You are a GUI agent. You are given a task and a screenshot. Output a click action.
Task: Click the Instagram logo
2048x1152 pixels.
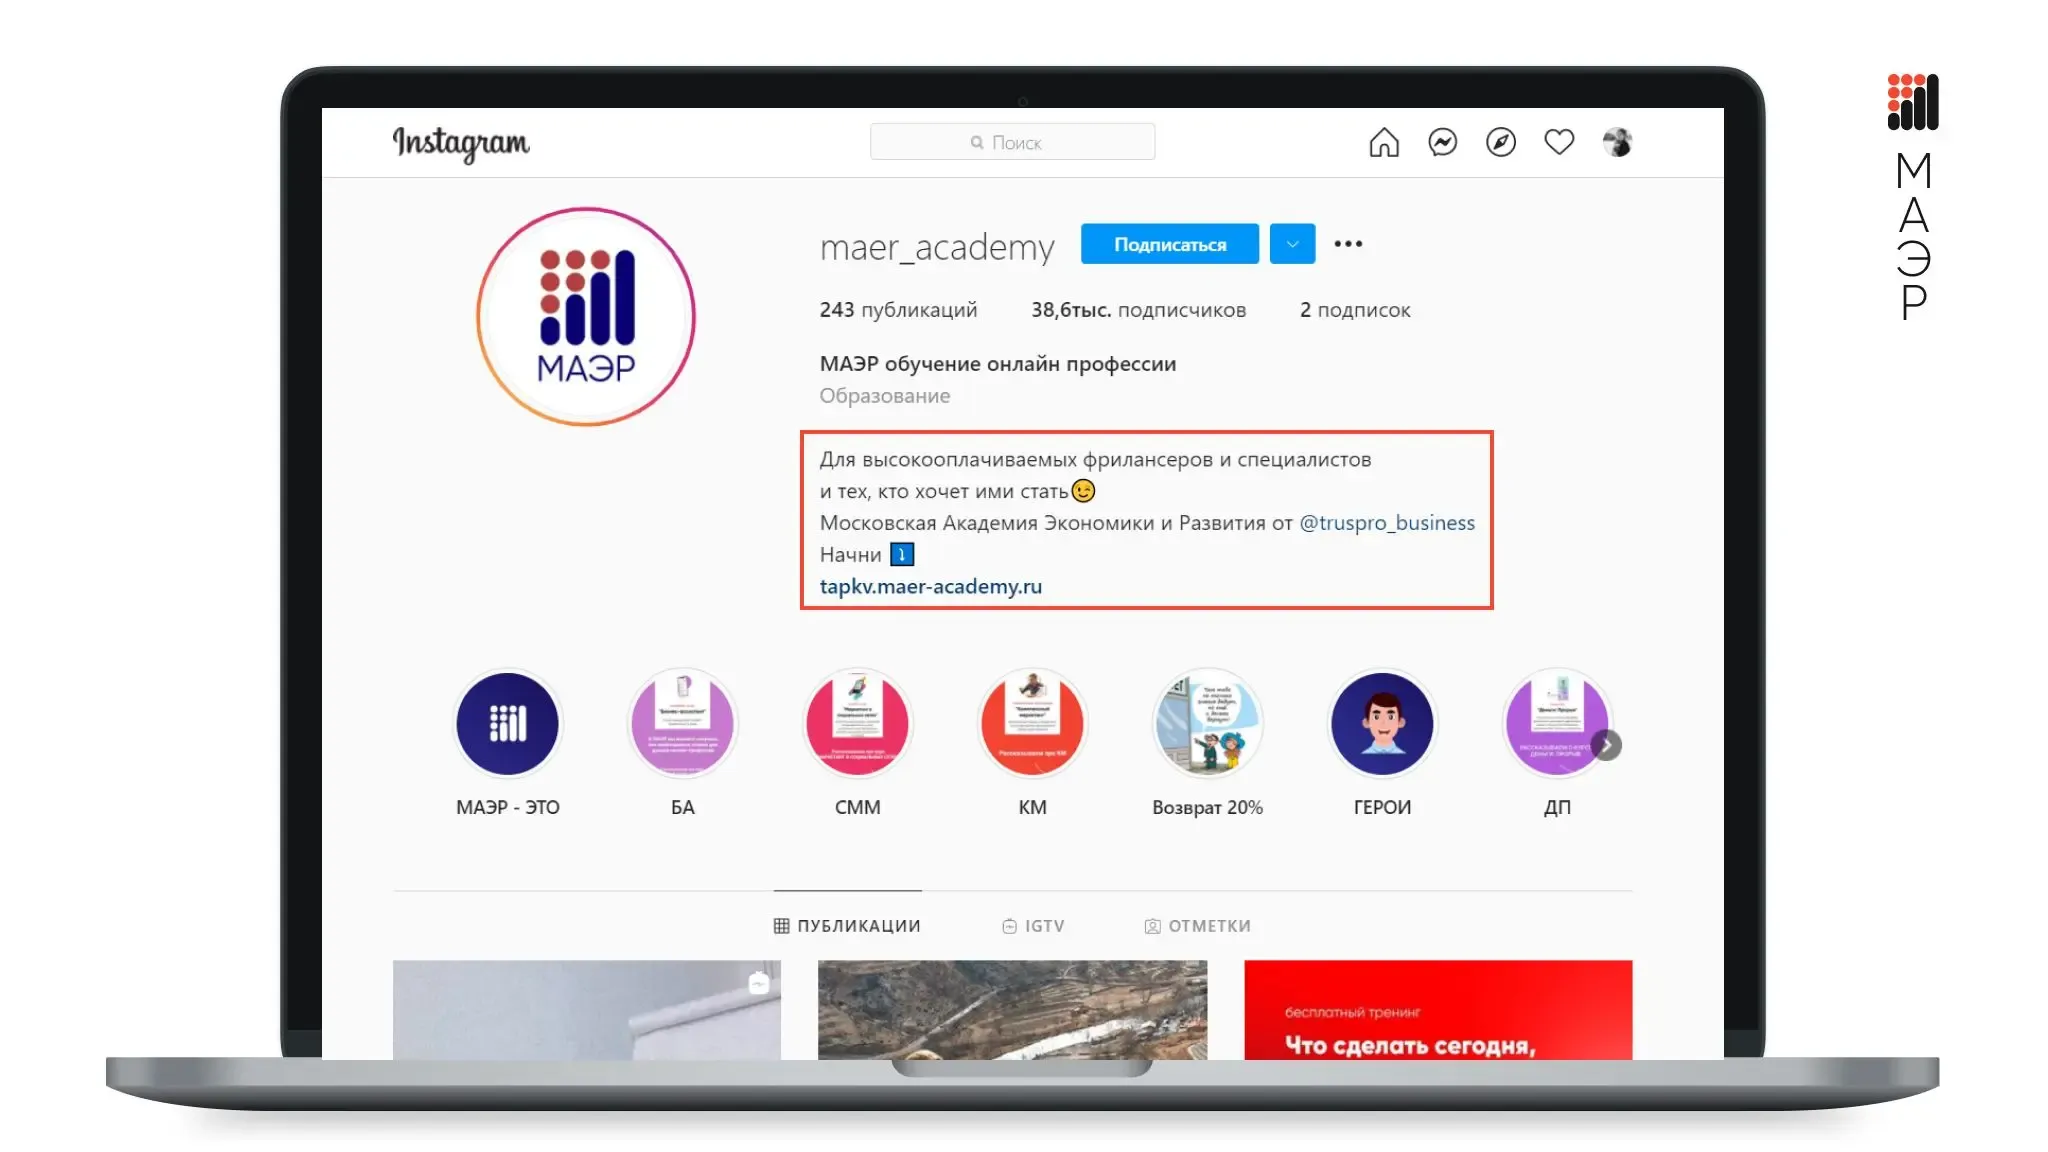[461, 143]
